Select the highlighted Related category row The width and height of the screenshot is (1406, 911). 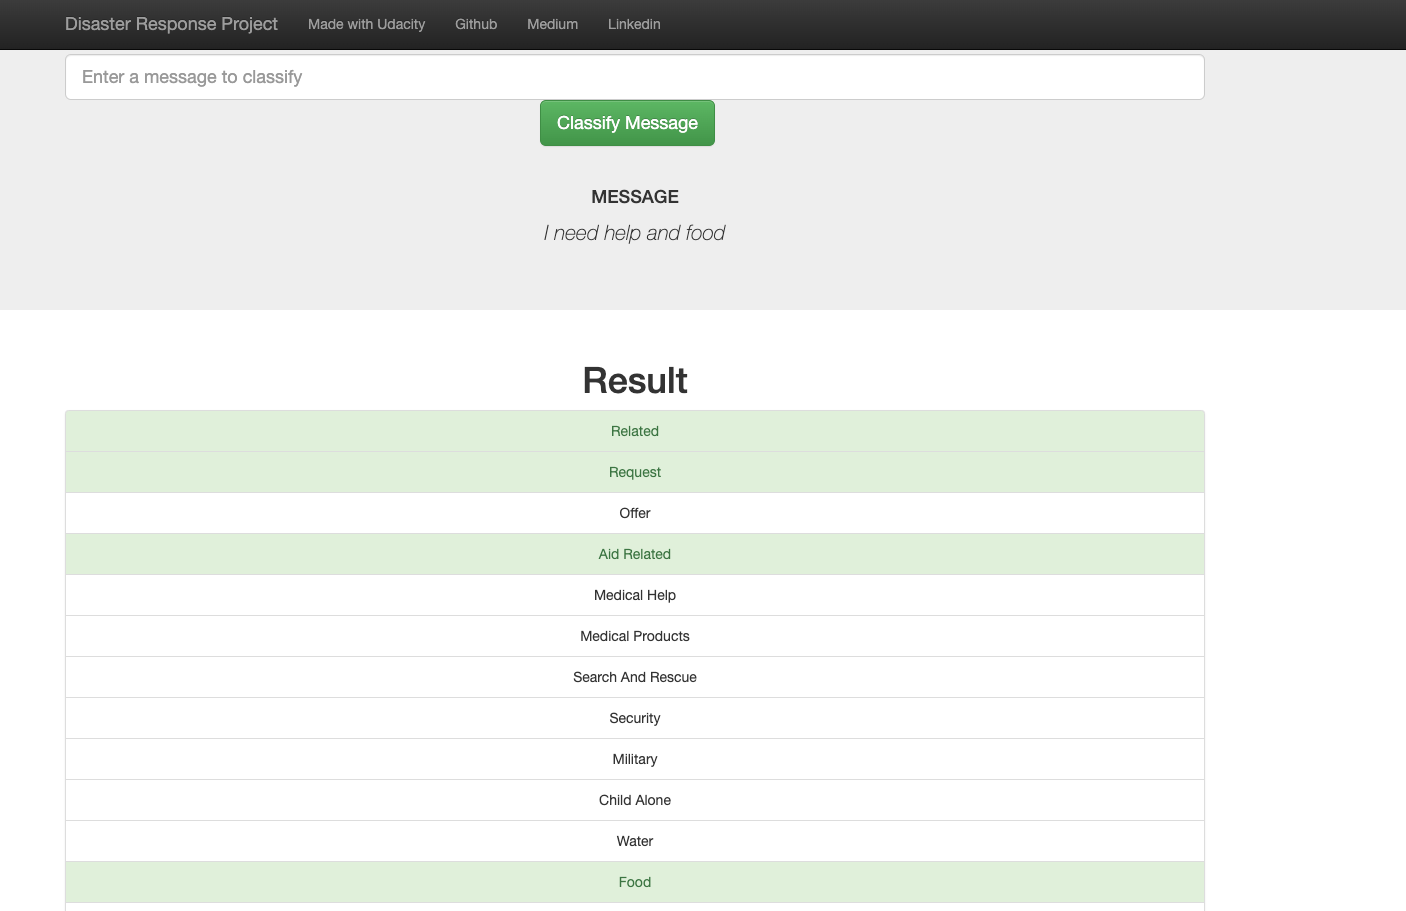click(634, 431)
